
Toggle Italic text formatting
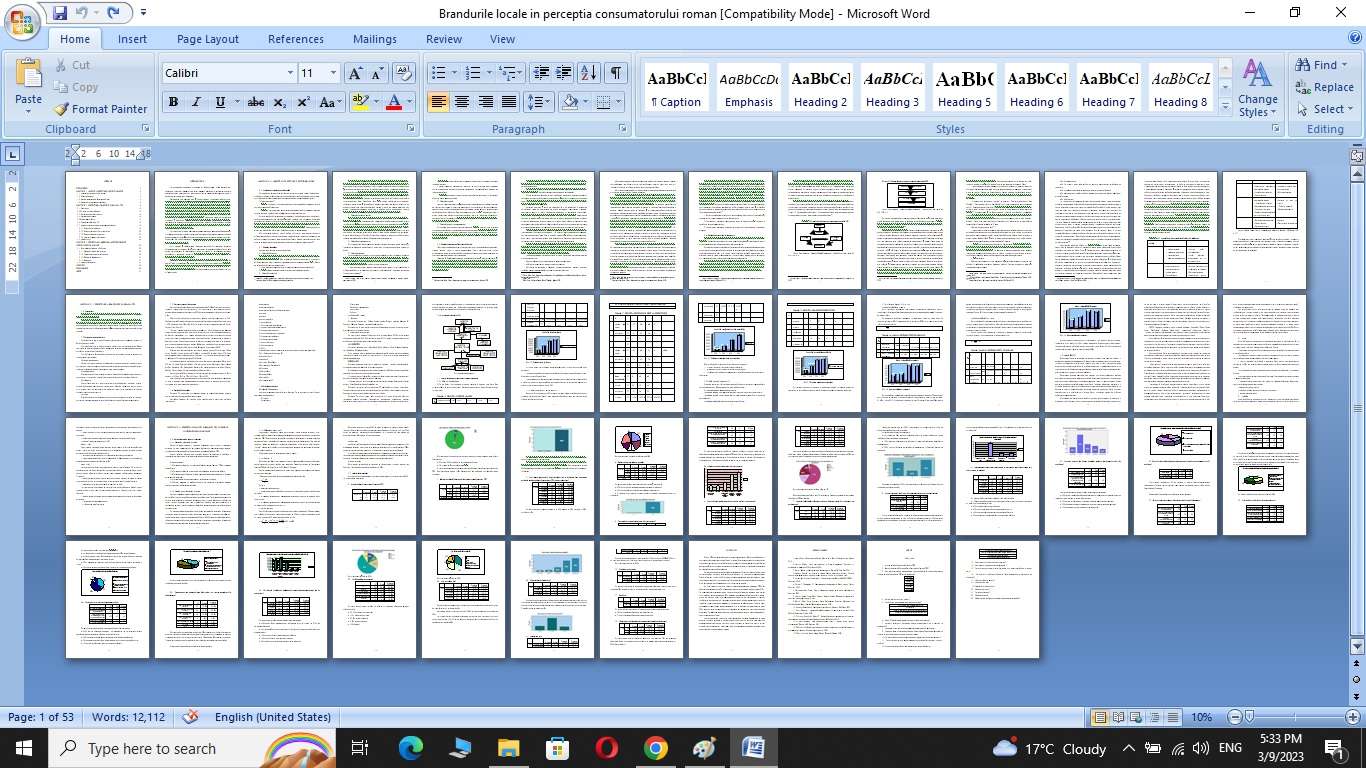click(196, 102)
